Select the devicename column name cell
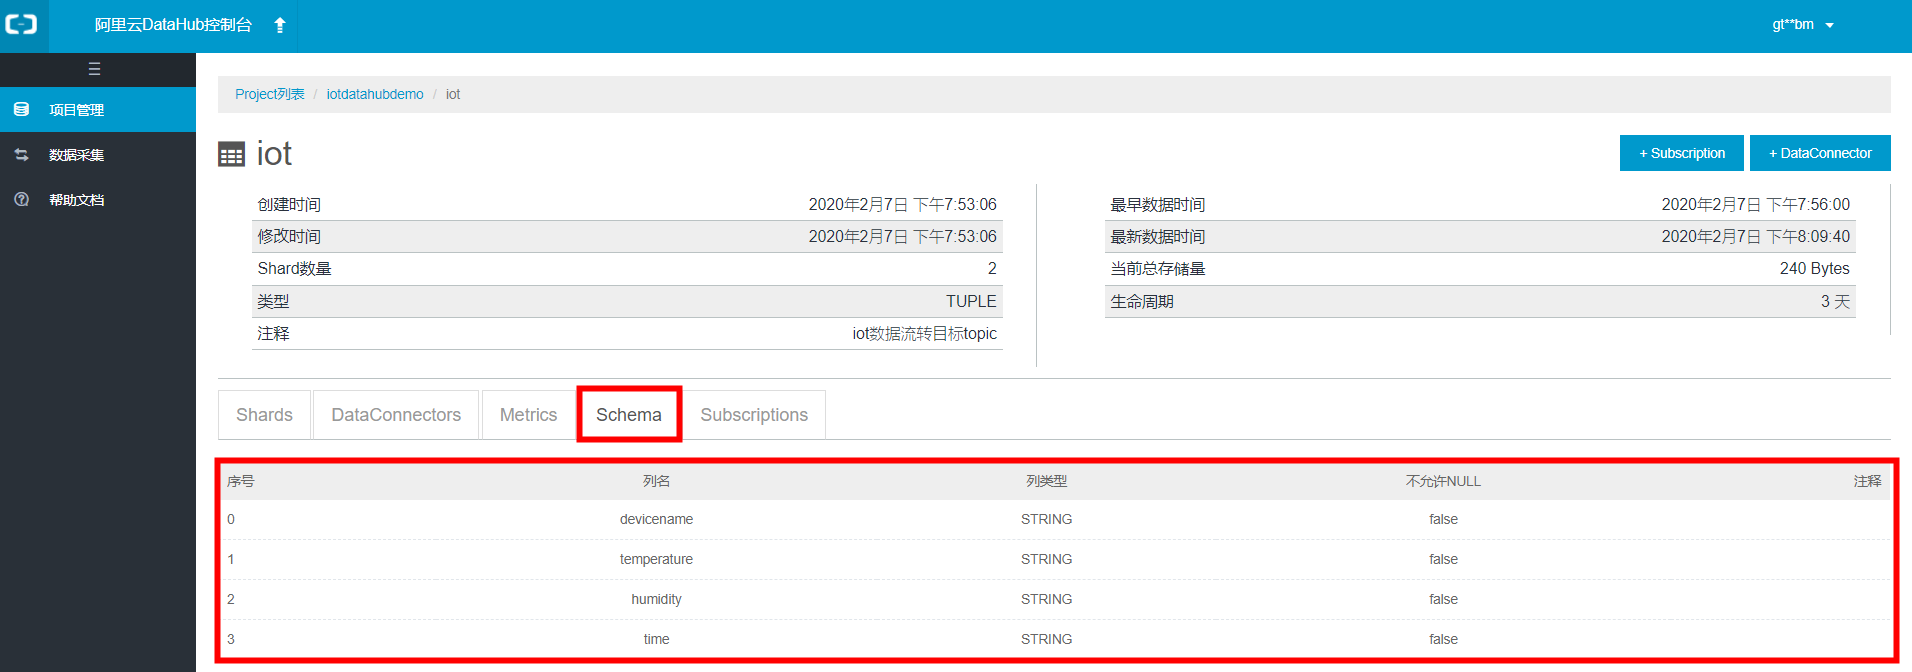The width and height of the screenshot is (1912, 672). tap(656, 519)
